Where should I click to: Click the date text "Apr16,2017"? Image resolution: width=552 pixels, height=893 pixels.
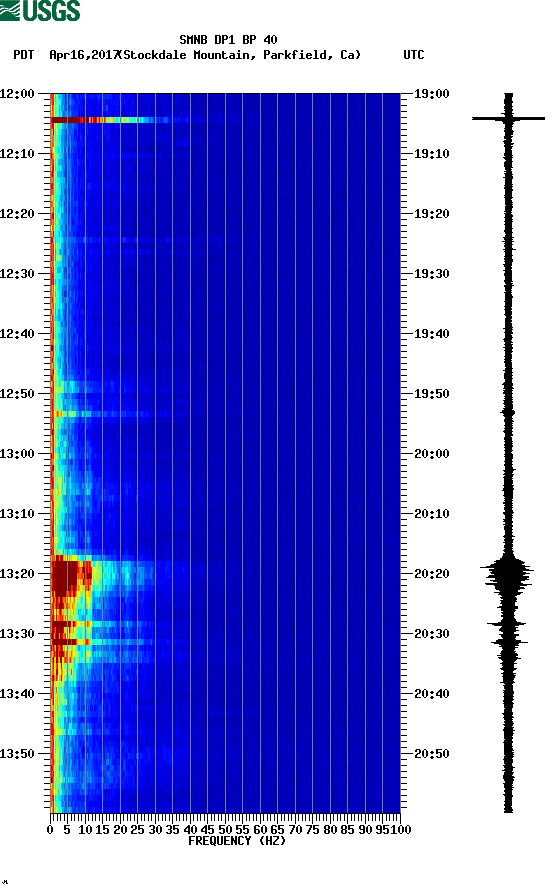tap(84, 55)
